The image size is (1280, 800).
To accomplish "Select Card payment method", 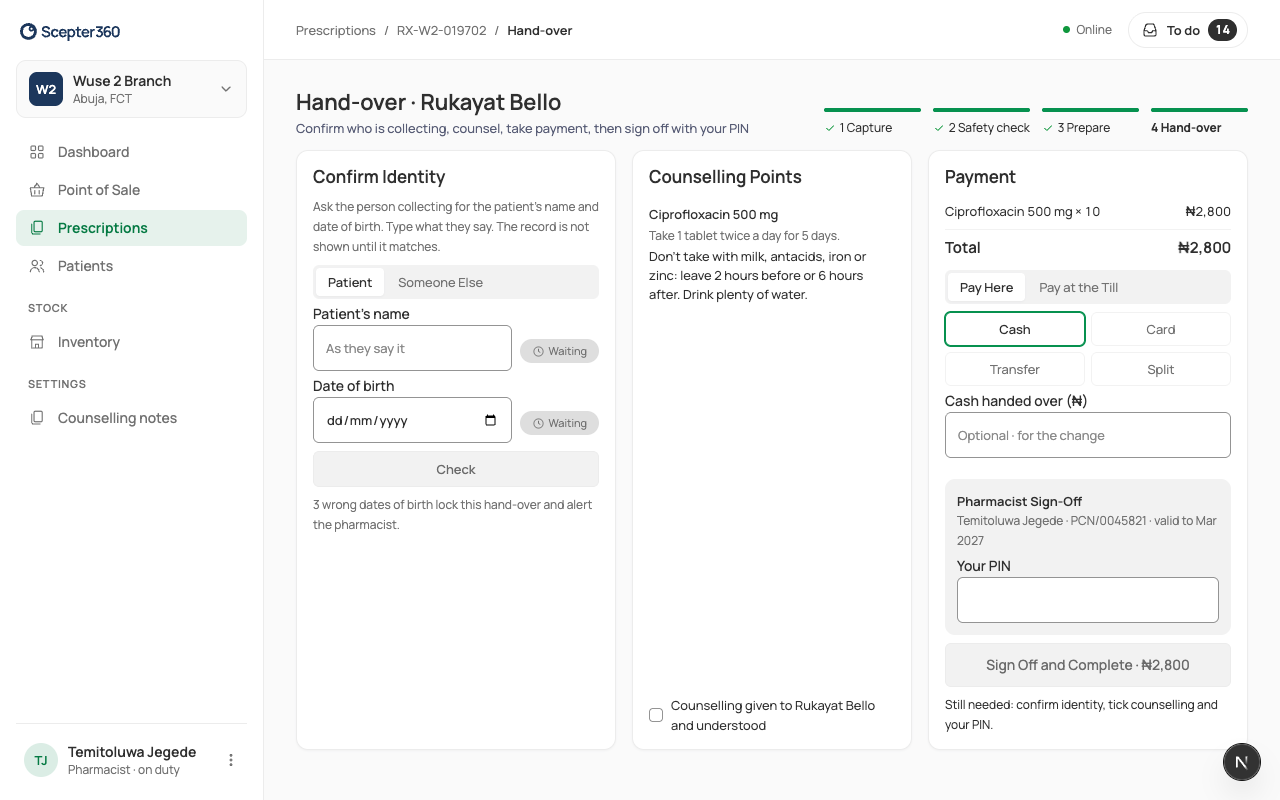I will pos(1161,329).
